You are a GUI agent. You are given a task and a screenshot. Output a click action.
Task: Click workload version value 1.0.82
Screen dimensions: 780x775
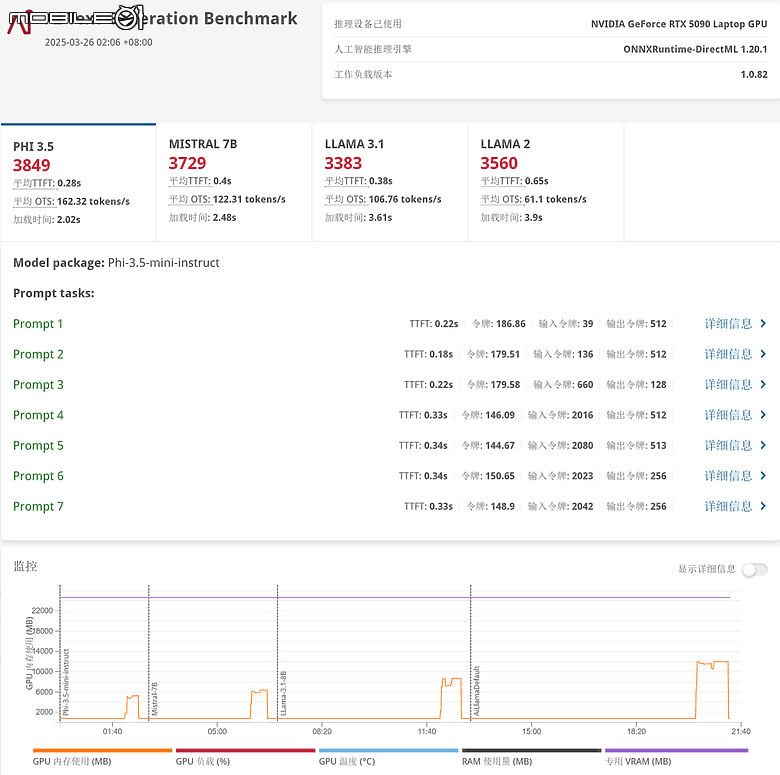(x=754, y=75)
